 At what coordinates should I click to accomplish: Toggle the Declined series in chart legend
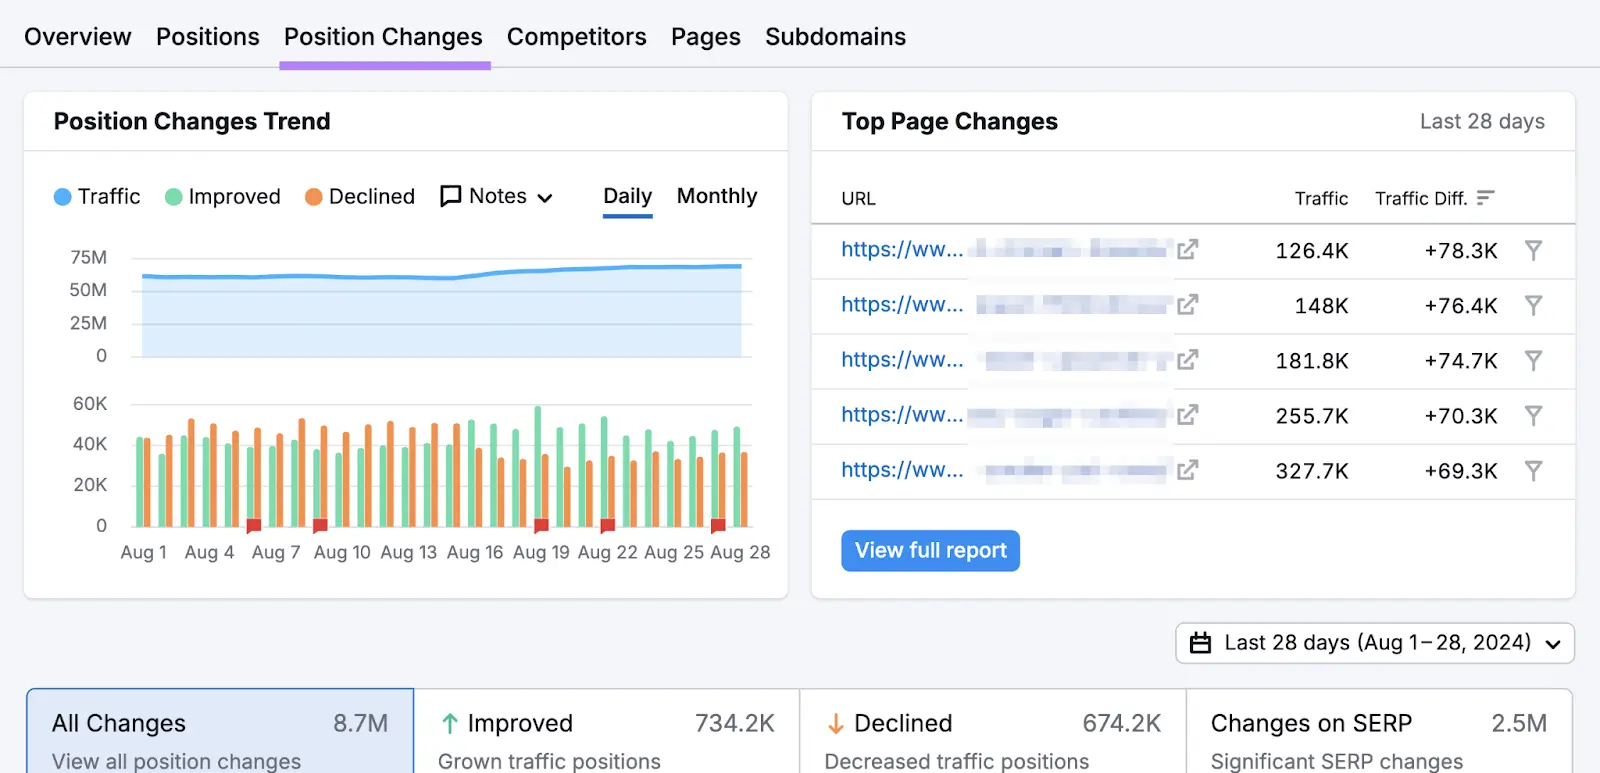(x=359, y=197)
